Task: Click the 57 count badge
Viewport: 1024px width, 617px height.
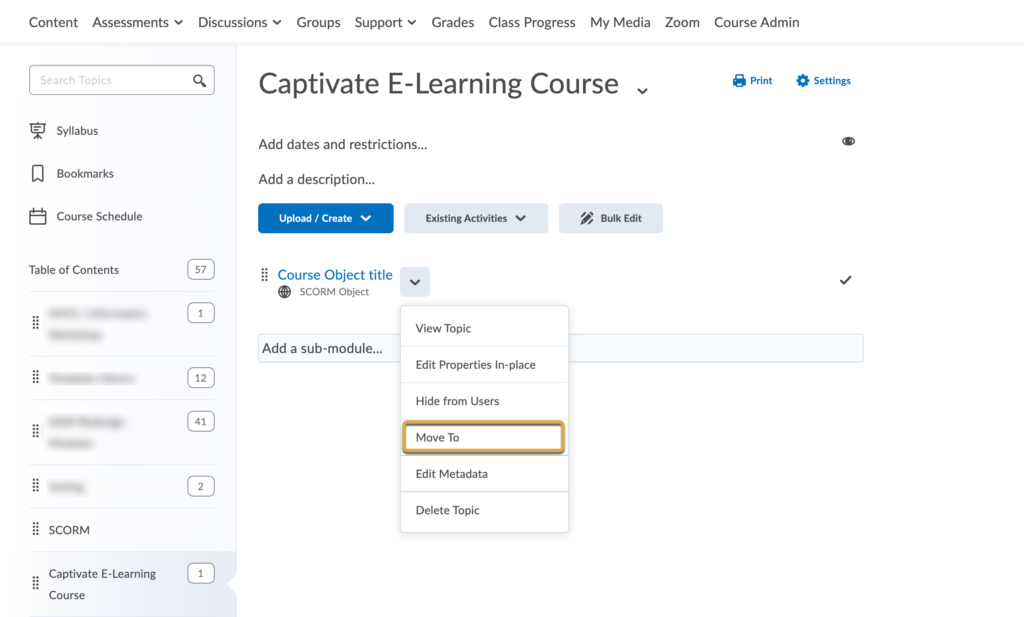Action: click(200, 270)
